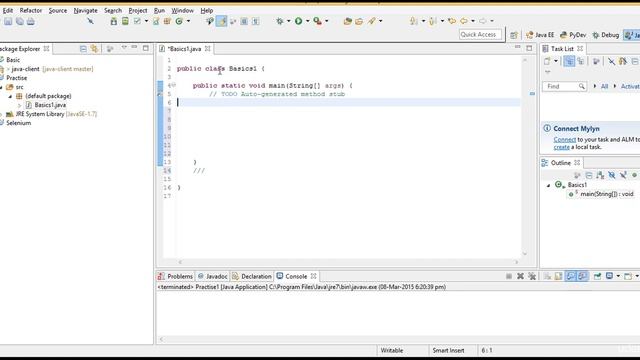Click the Pin Console icon
The image size is (640, 360).
[x=597, y=276]
